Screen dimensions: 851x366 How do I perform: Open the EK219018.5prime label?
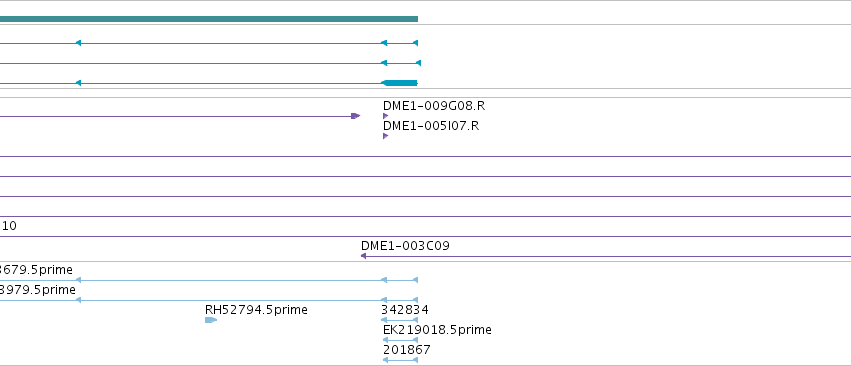click(x=437, y=330)
